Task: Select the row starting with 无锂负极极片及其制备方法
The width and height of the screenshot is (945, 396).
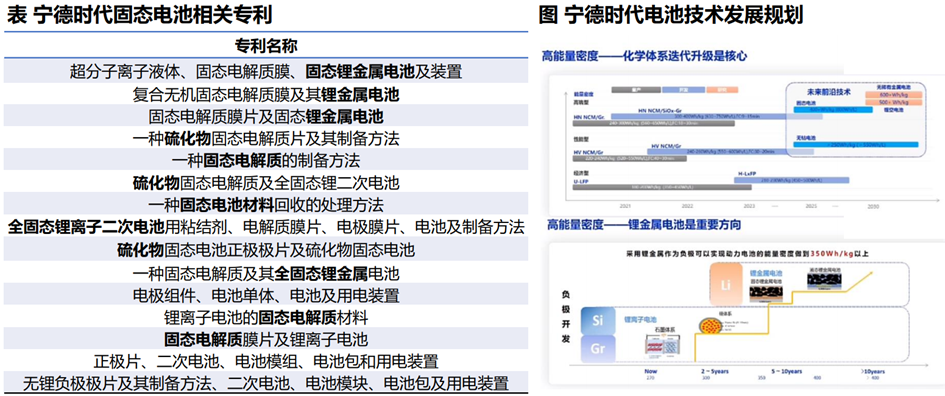Action: 266,382
